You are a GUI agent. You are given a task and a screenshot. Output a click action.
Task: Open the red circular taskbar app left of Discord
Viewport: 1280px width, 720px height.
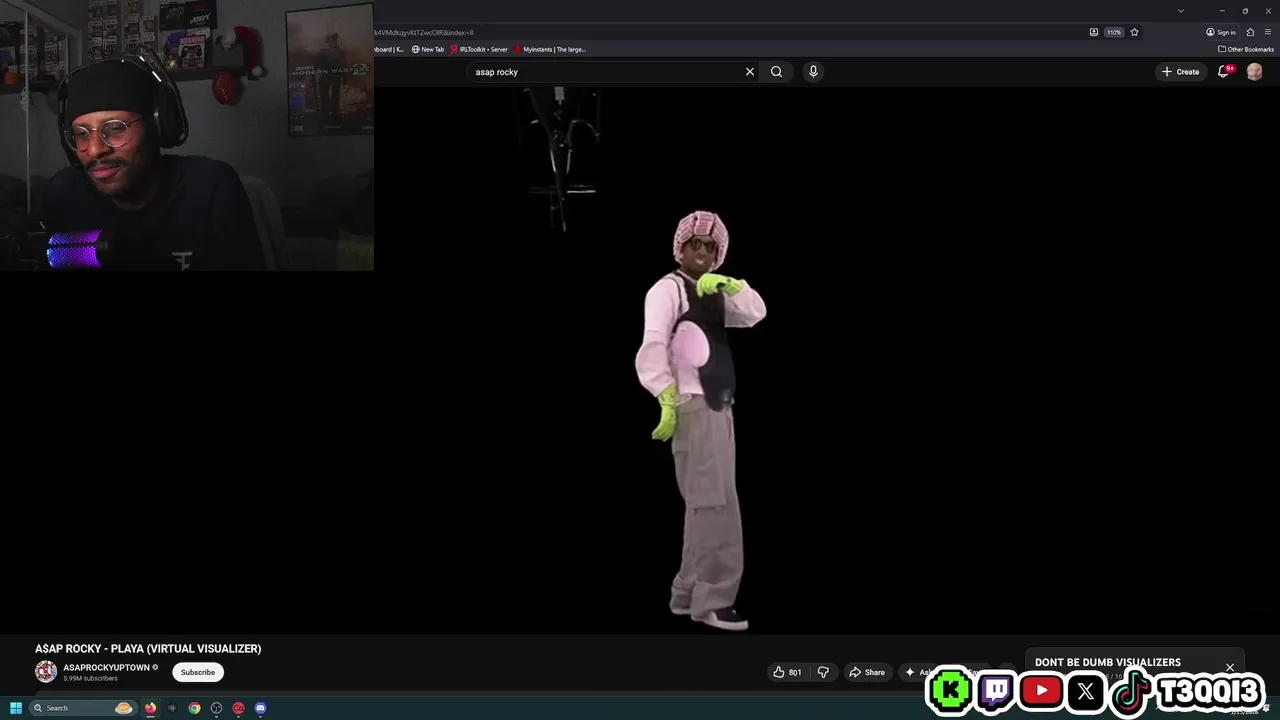[238, 708]
